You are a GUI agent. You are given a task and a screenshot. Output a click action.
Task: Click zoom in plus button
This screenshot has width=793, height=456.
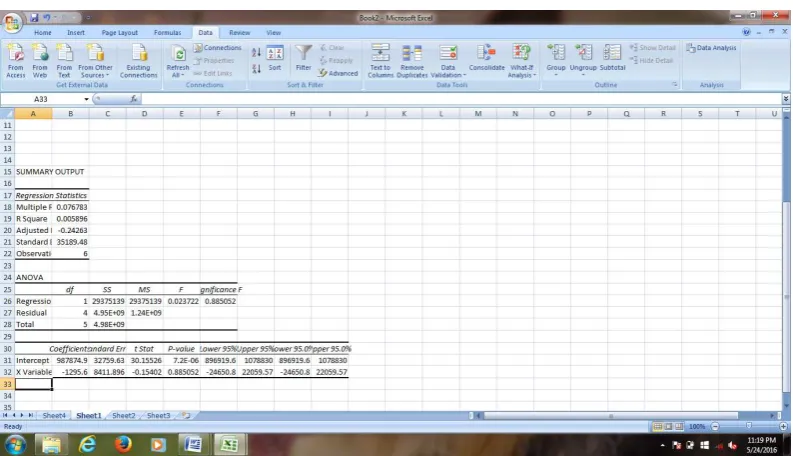pyautogui.click(x=783, y=427)
